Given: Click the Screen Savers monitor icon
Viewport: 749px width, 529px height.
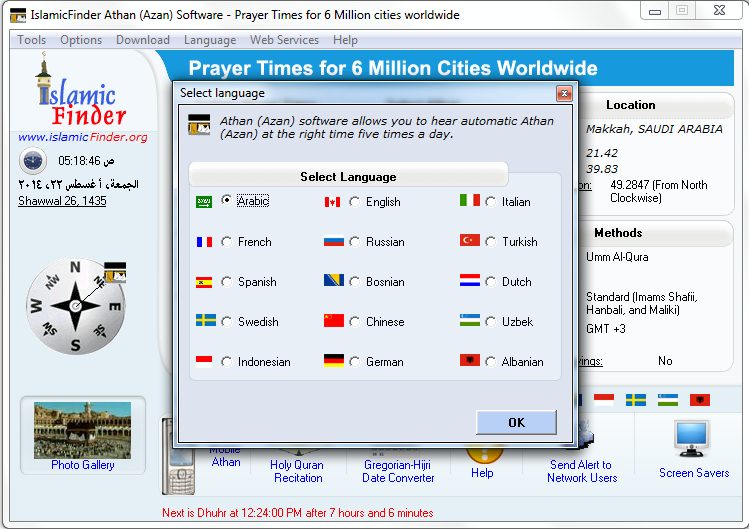Looking at the screenshot, I should (692, 439).
